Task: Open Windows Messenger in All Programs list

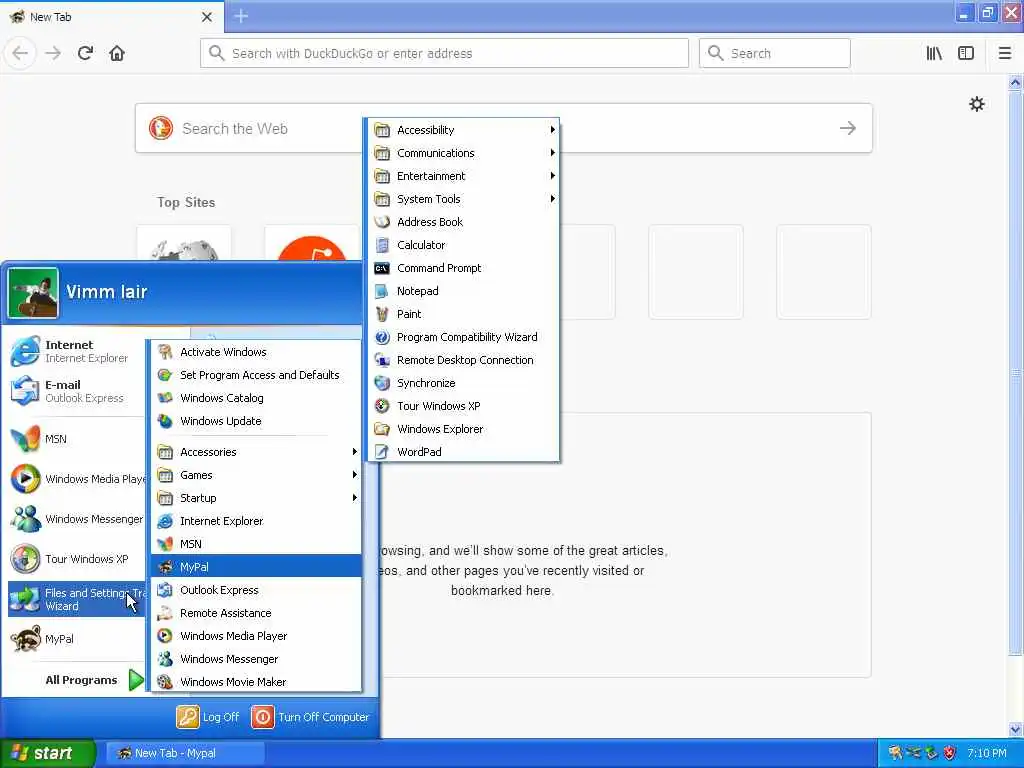Action: [x=256, y=659]
